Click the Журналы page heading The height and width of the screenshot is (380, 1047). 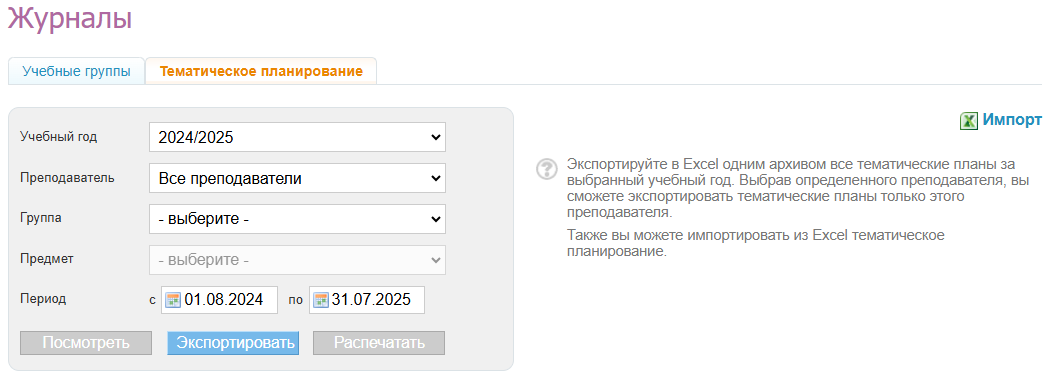click(70, 17)
